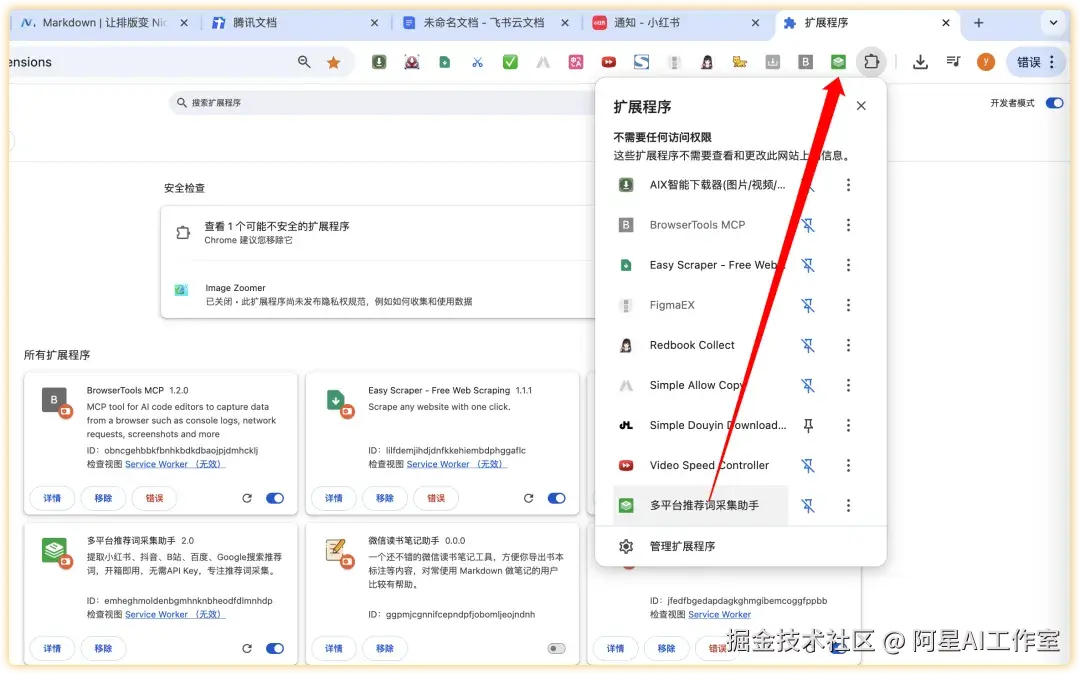The image size is (1080, 674).
Task: Click the address bar zoom magnifier icon
Action: coord(304,62)
